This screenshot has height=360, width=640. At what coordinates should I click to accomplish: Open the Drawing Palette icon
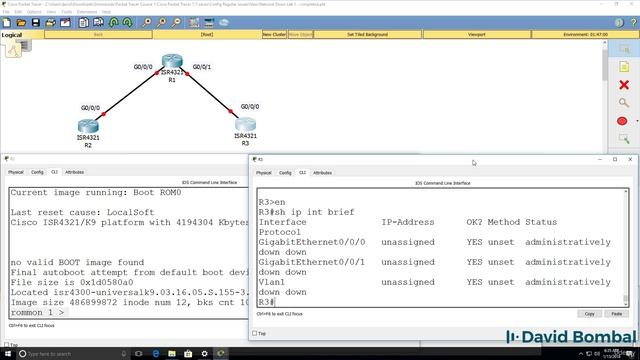pyautogui.click(x=194, y=22)
